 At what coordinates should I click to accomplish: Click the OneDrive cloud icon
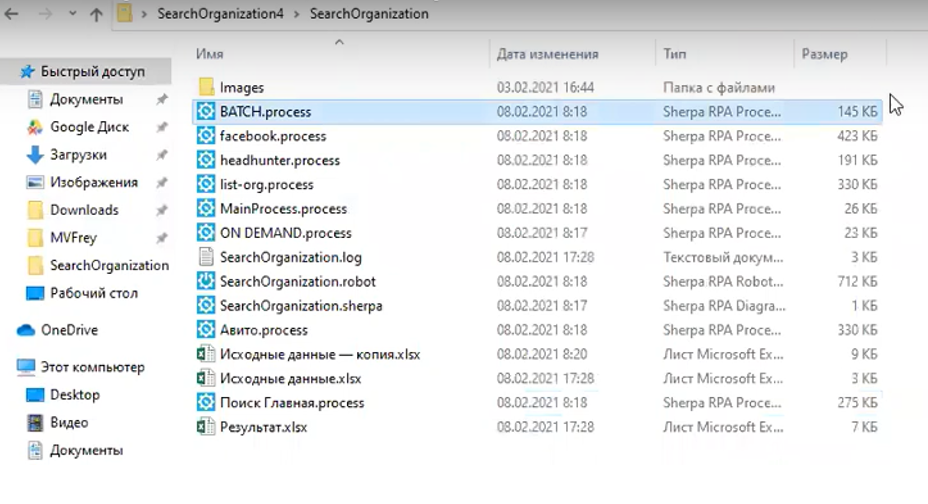(26, 330)
